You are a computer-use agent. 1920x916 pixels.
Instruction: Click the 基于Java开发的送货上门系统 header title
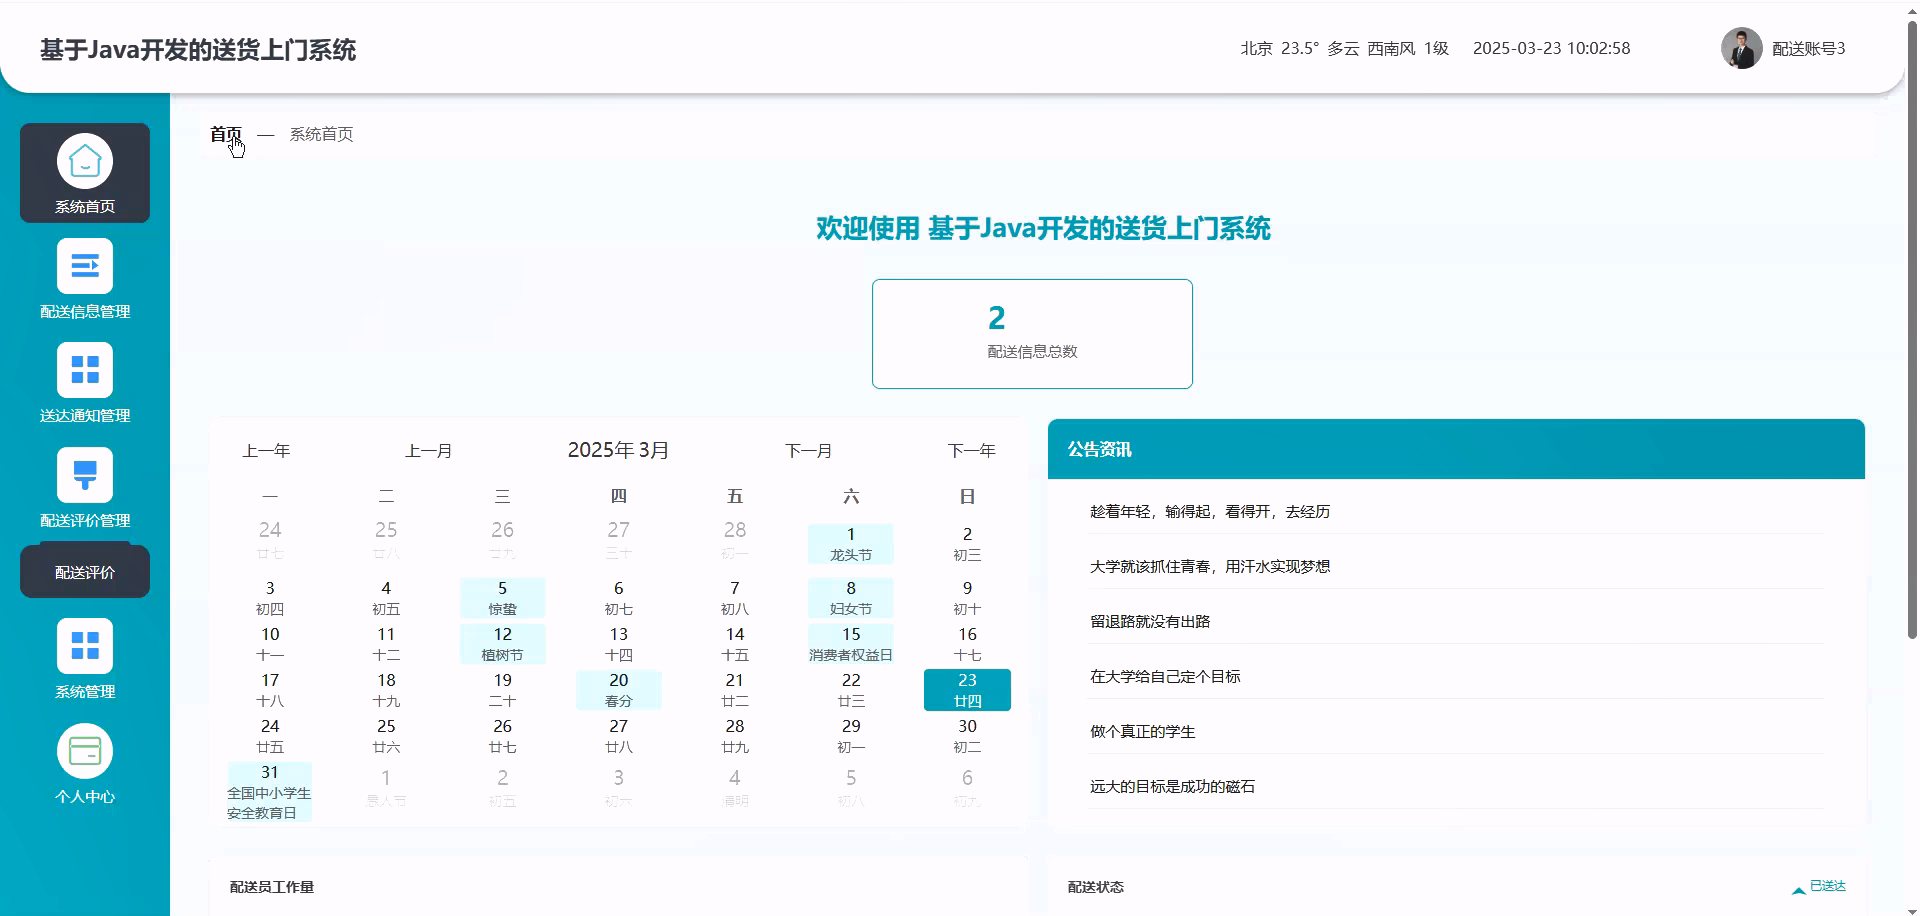(198, 50)
